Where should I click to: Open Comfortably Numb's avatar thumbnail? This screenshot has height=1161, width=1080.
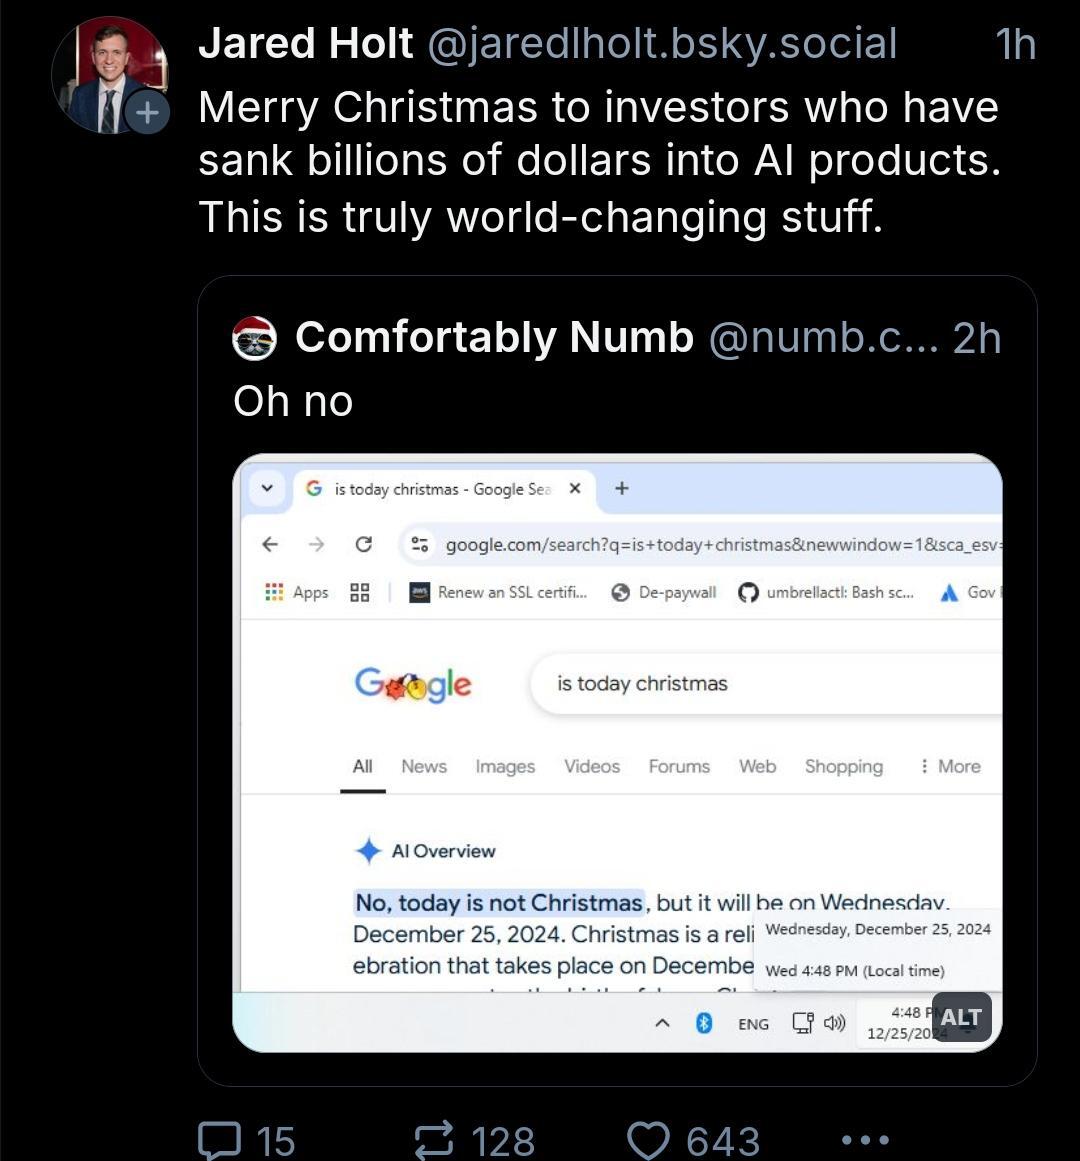click(x=254, y=338)
